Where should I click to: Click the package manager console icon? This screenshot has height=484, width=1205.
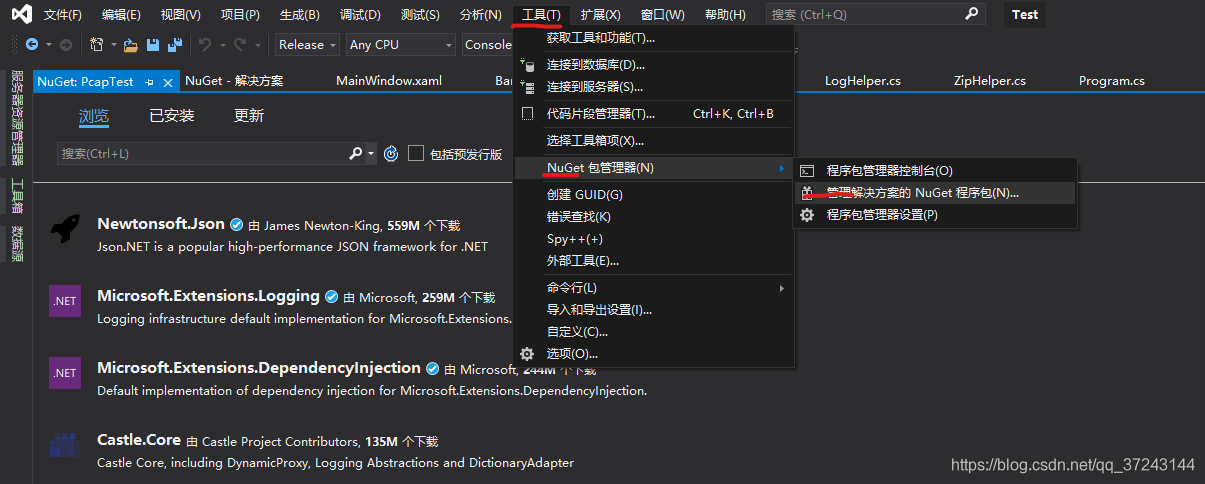point(807,171)
